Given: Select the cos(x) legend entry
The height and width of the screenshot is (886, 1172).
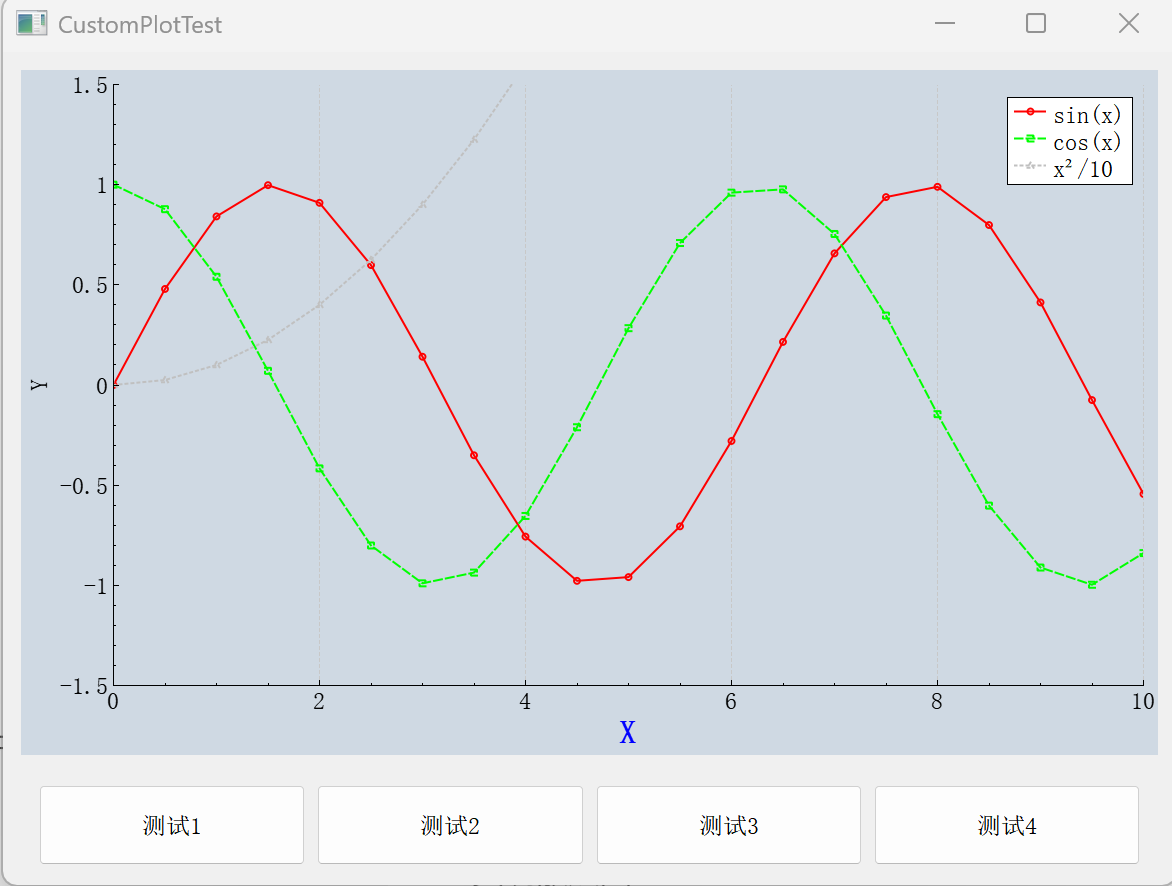Looking at the screenshot, I should tap(1069, 141).
